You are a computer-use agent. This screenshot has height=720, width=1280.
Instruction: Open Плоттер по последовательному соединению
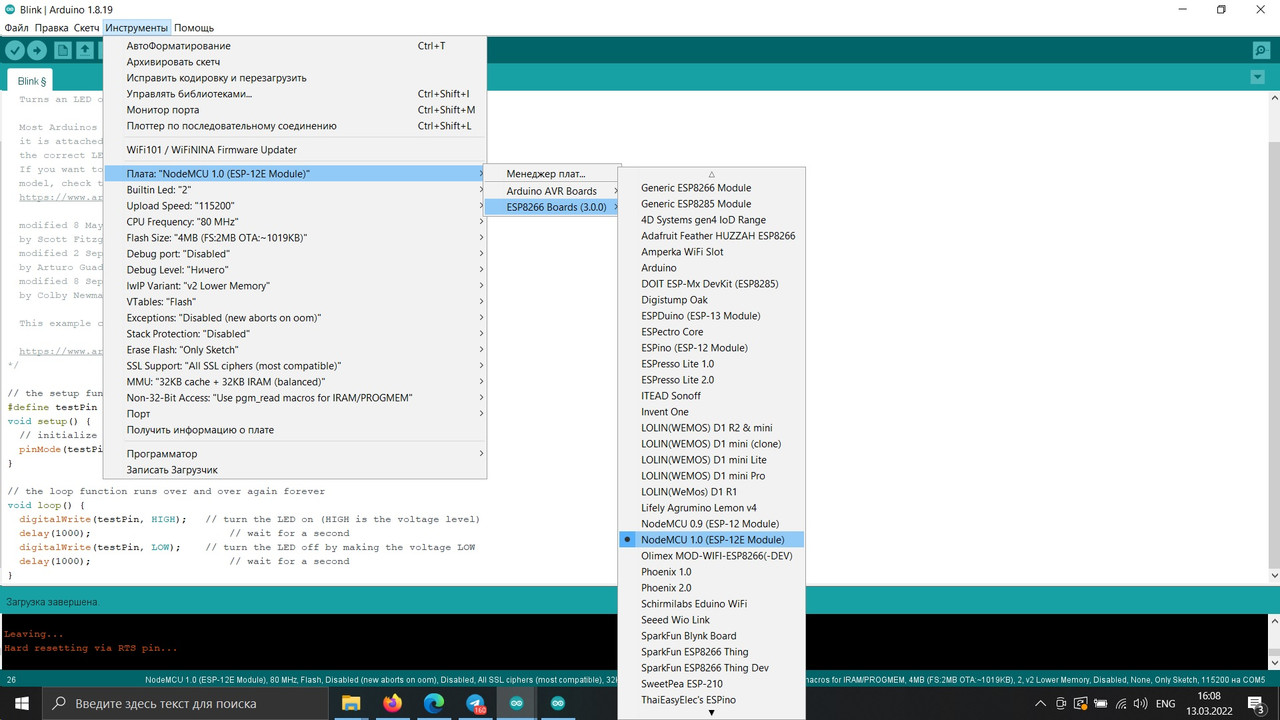click(295, 126)
